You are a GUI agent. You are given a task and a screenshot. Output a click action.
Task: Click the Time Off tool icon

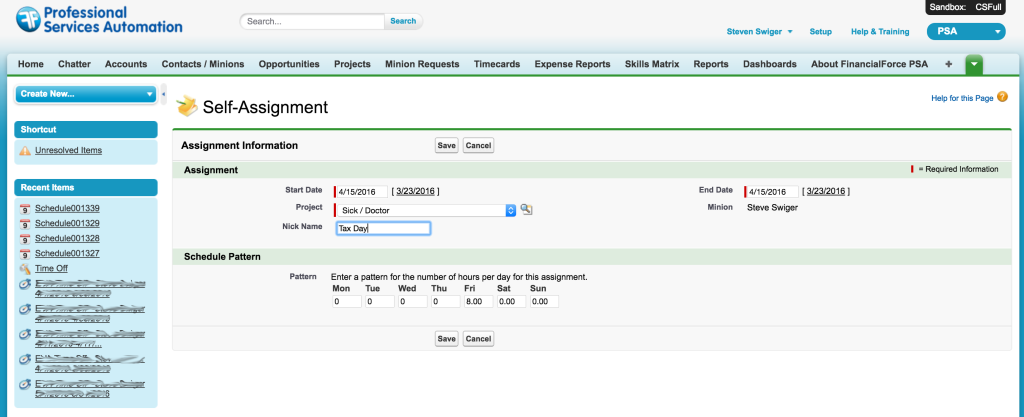(x=25, y=269)
